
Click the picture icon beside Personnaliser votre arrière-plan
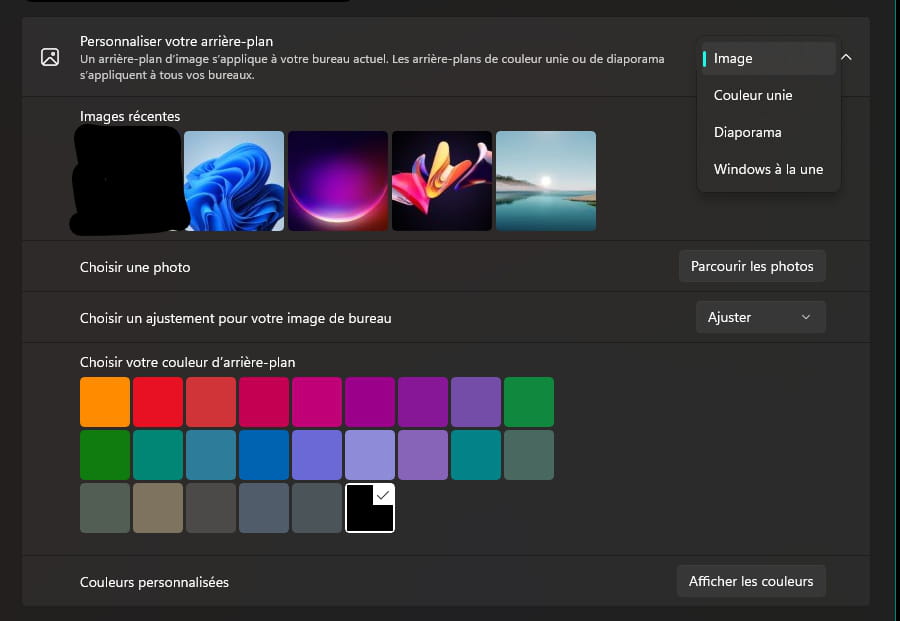click(49, 57)
